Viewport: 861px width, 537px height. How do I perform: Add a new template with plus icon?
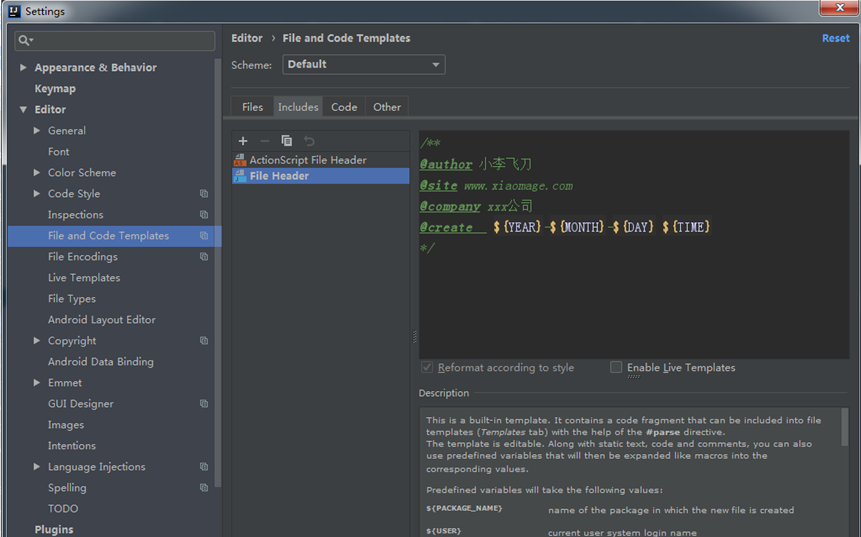pos(243,141)
